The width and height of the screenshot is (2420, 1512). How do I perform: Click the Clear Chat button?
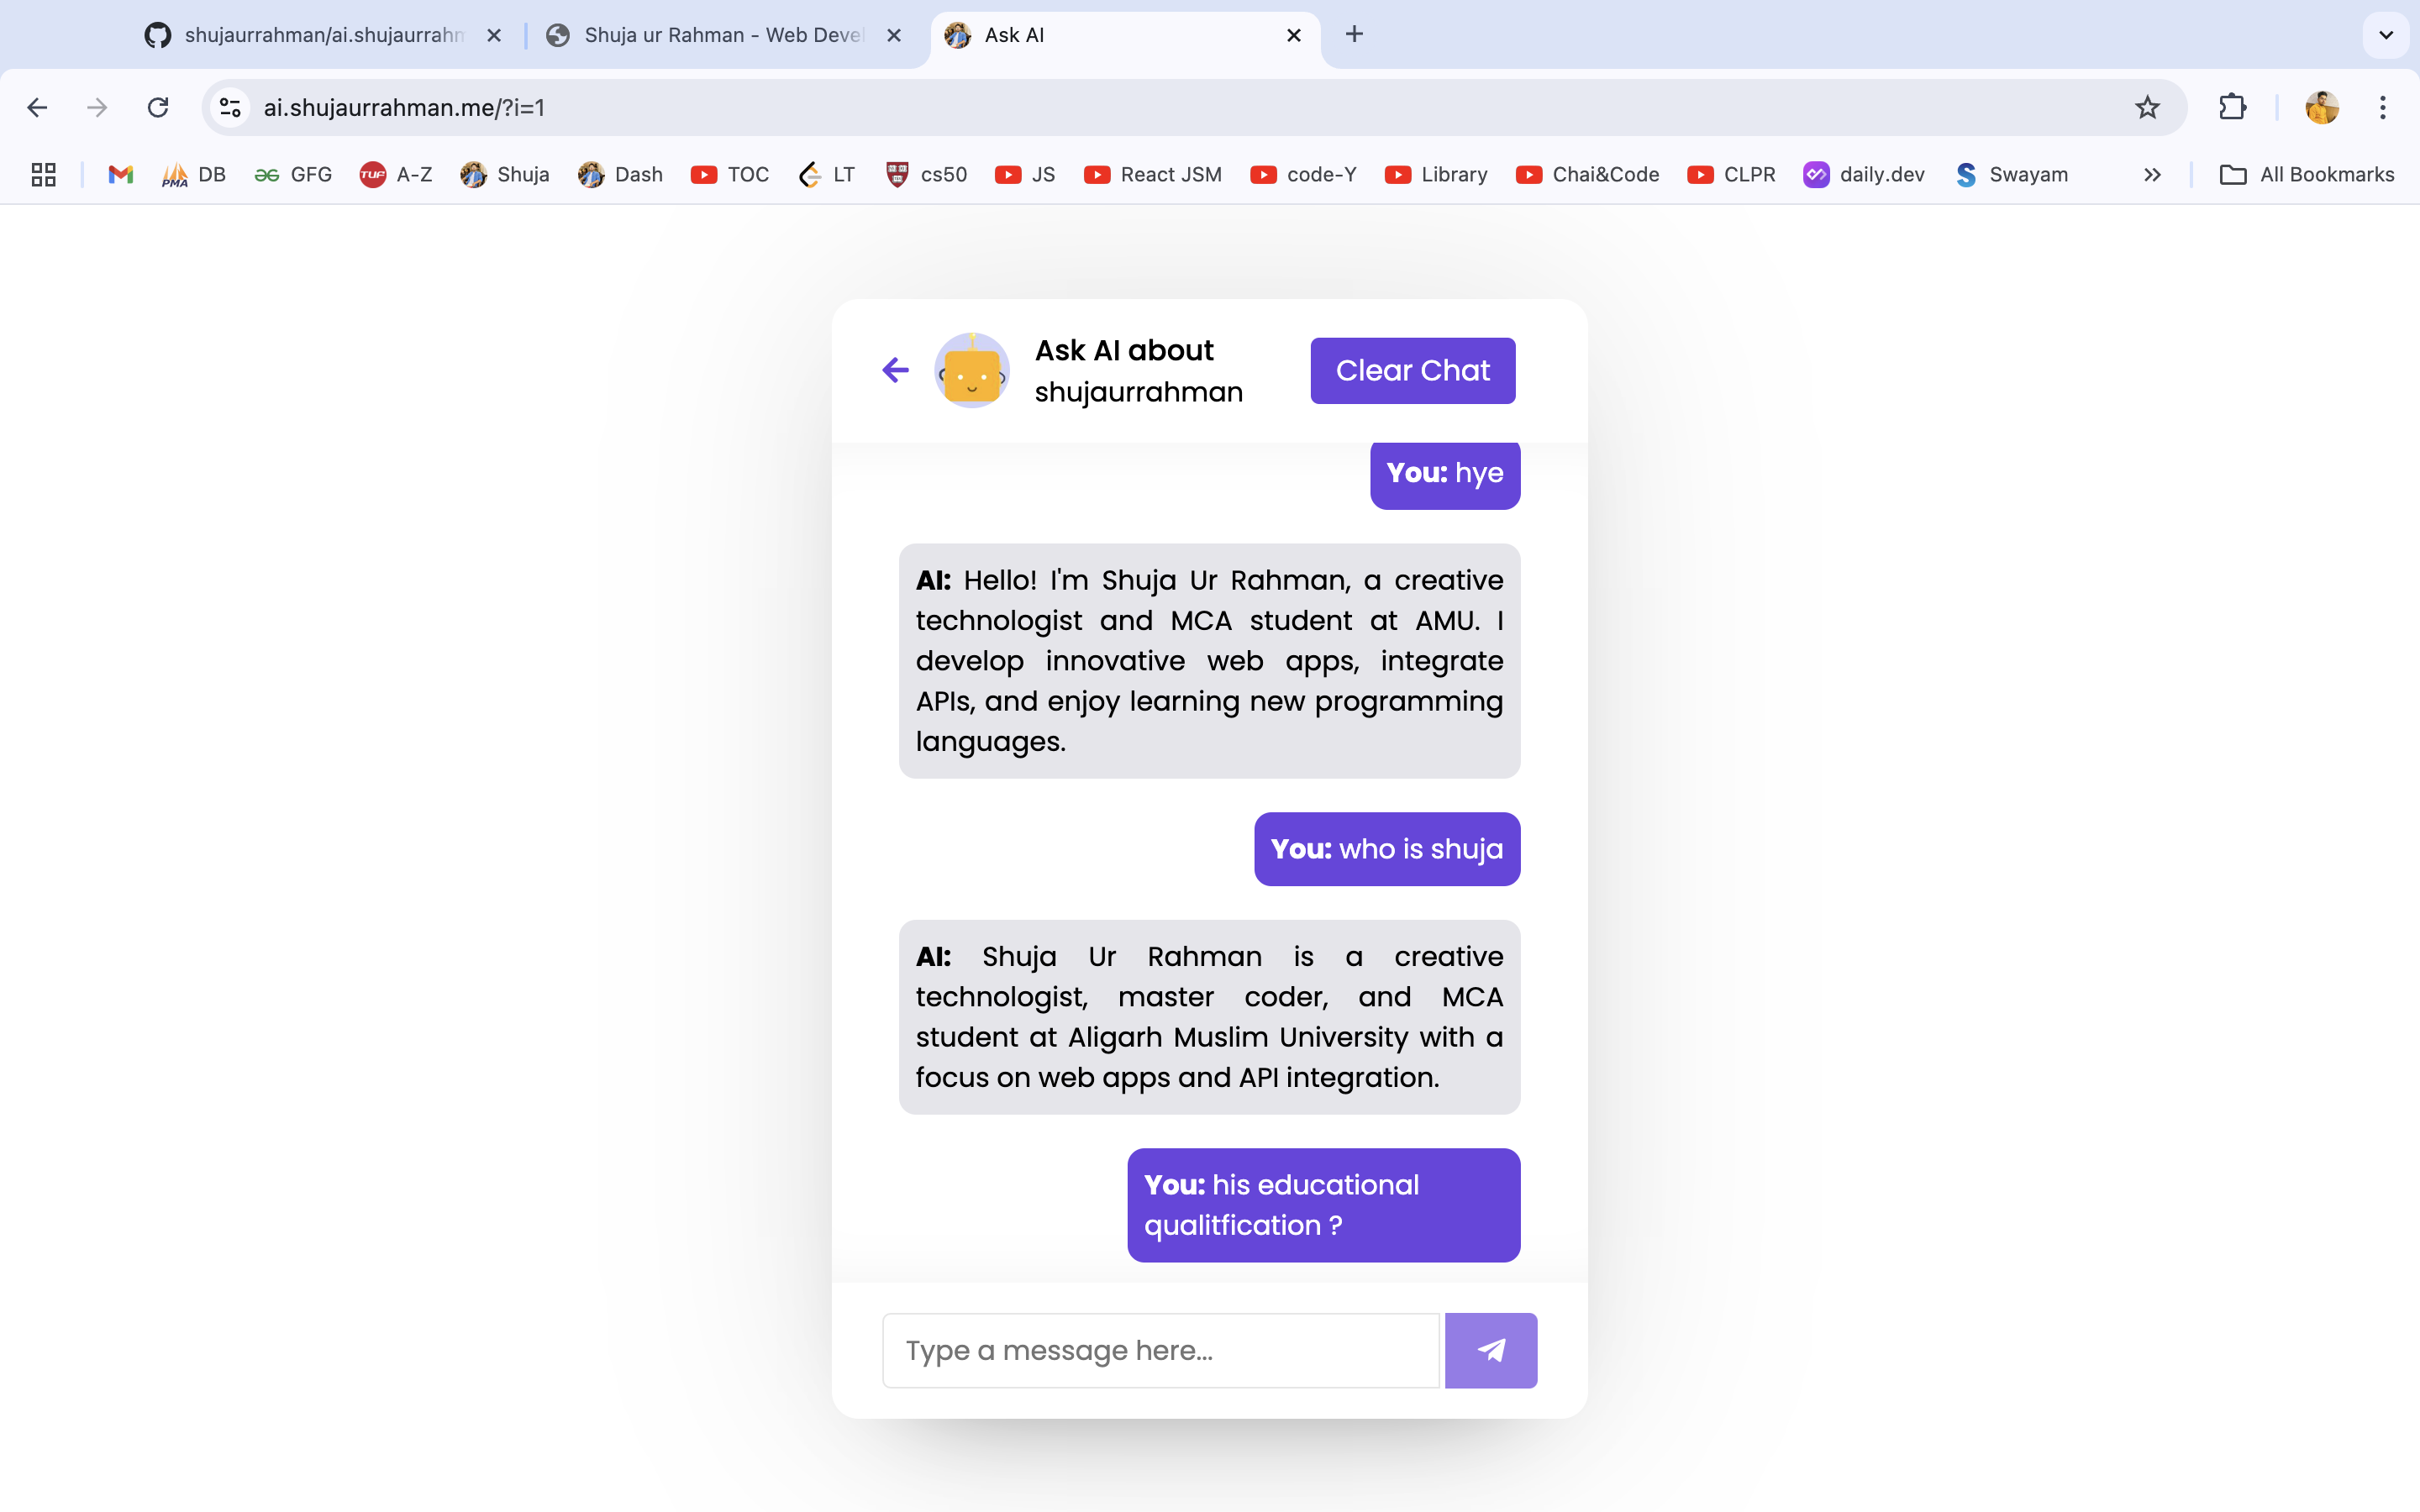tap(1411, 370)
